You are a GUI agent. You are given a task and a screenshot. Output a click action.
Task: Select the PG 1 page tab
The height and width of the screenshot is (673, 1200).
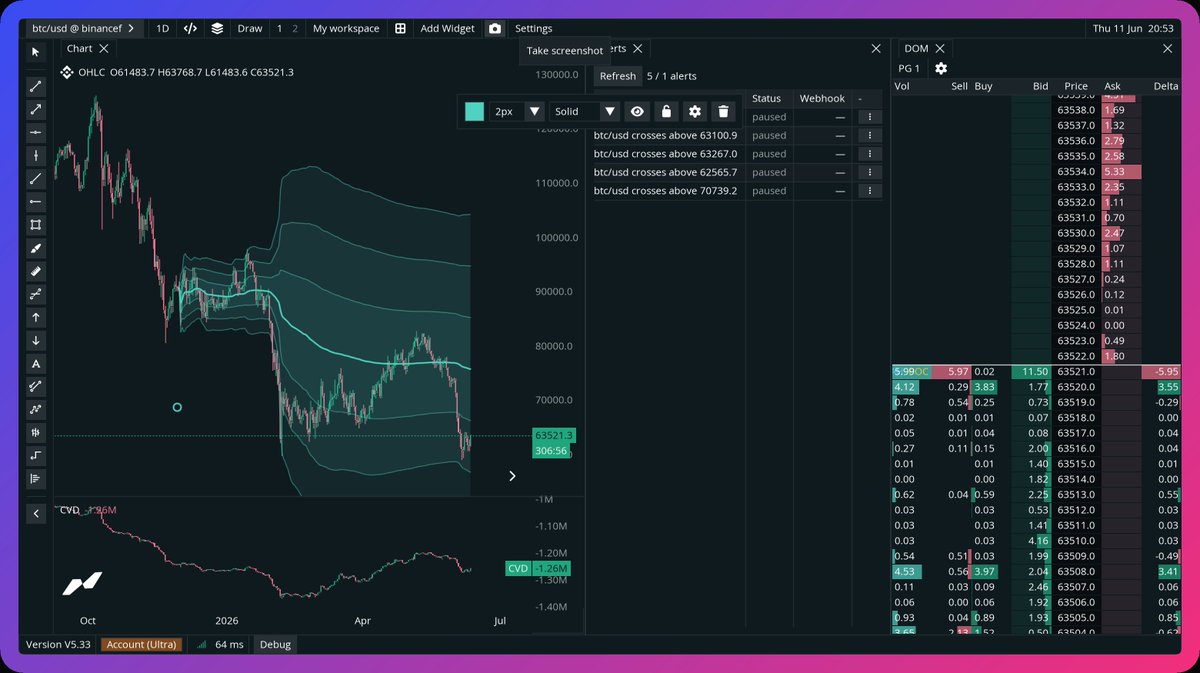click(910, 68)
